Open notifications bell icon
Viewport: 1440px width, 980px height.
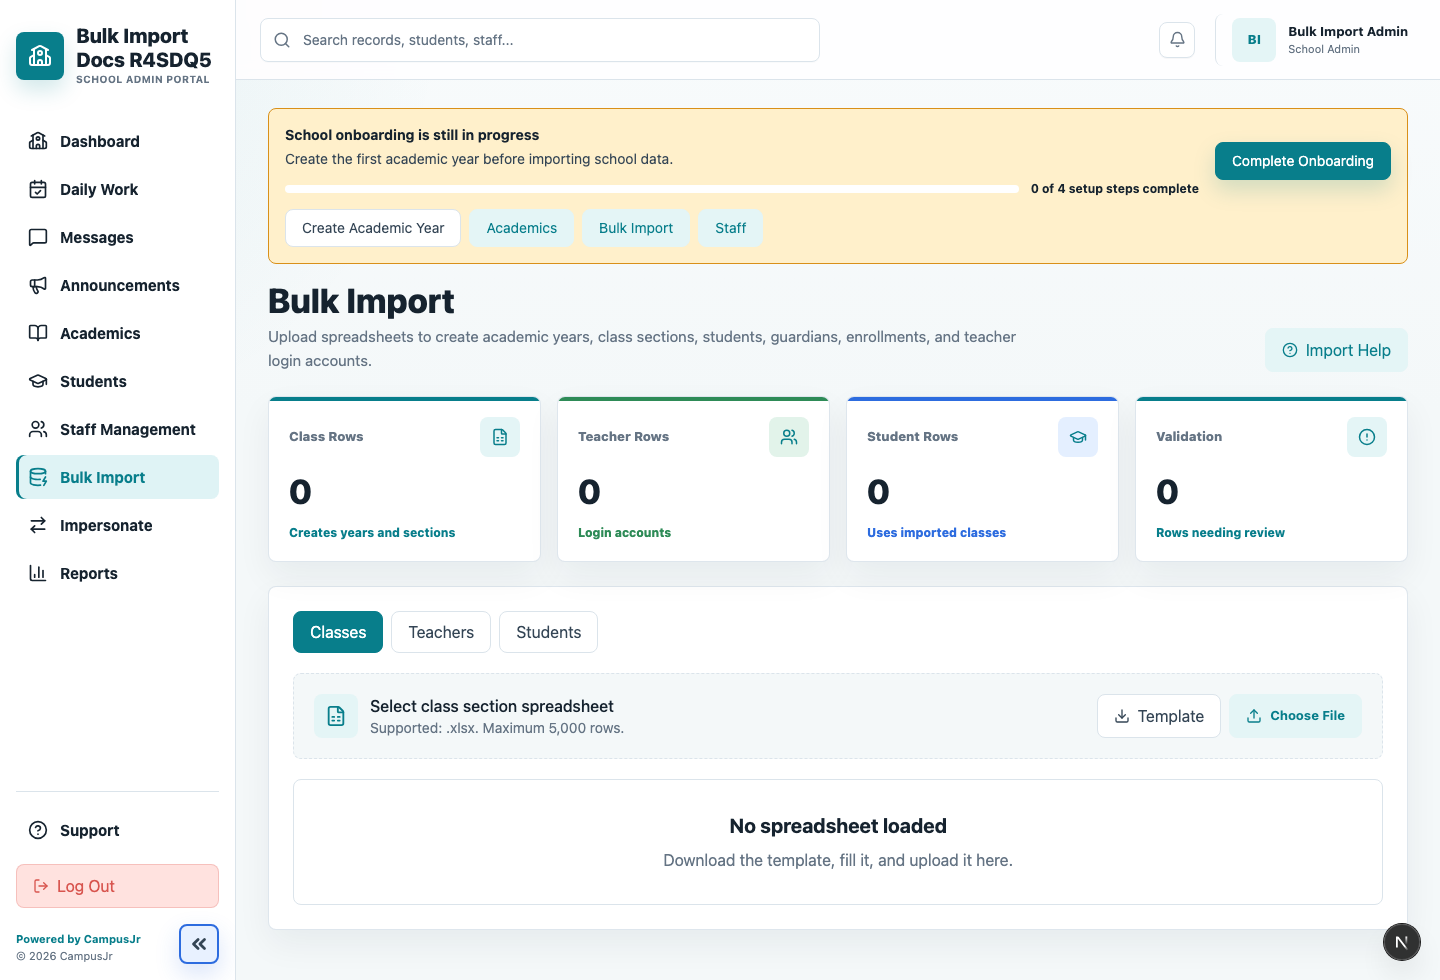[x=1177, y=40]
